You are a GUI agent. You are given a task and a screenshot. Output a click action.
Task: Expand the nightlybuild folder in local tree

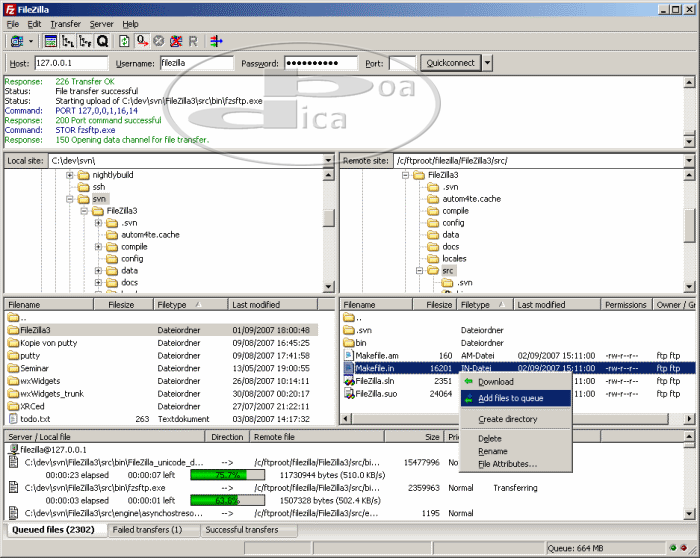[x=71, y=175]
